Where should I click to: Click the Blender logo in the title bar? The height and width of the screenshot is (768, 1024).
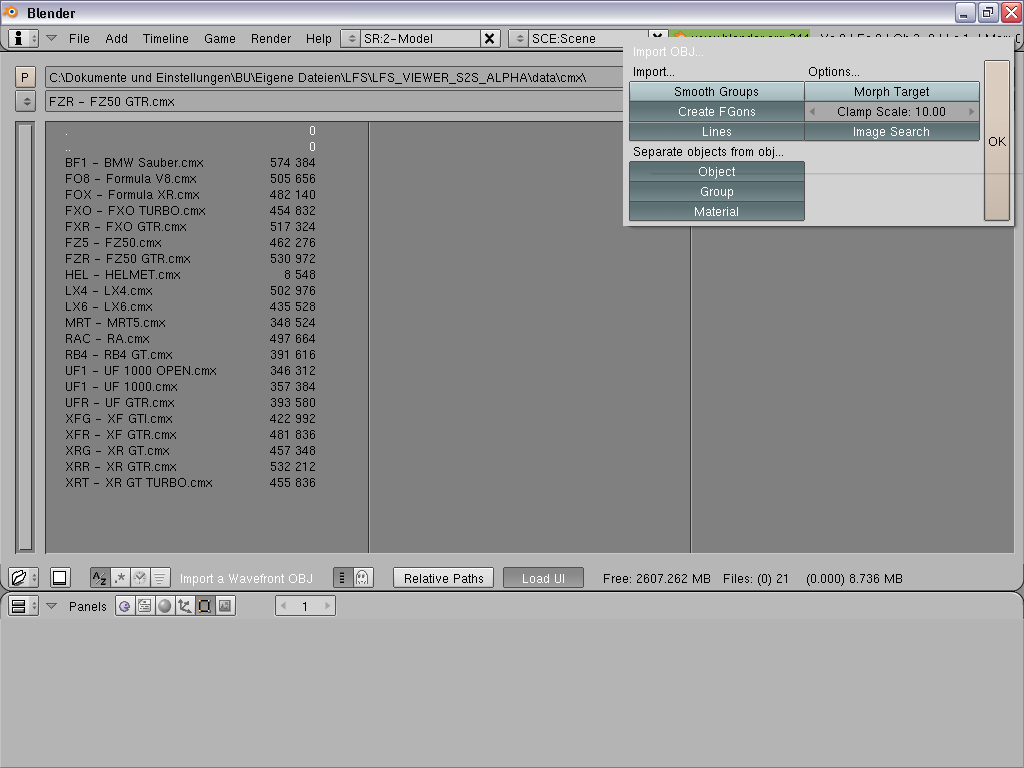10,12
